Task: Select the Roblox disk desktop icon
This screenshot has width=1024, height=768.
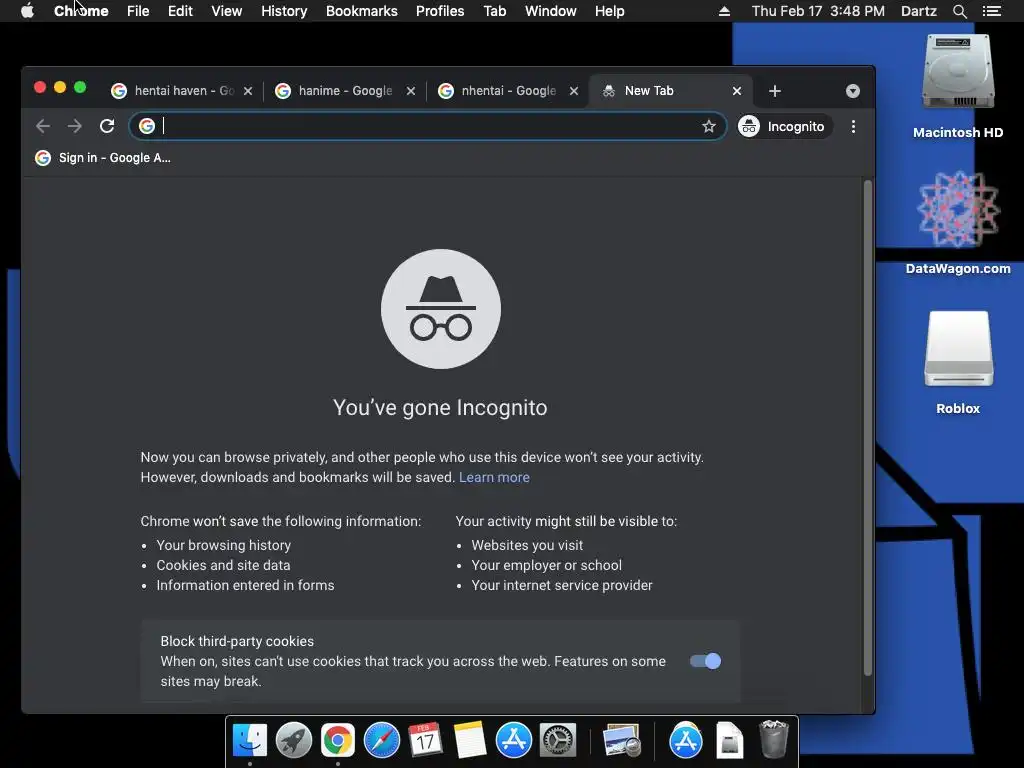Action: click(958, 362)
